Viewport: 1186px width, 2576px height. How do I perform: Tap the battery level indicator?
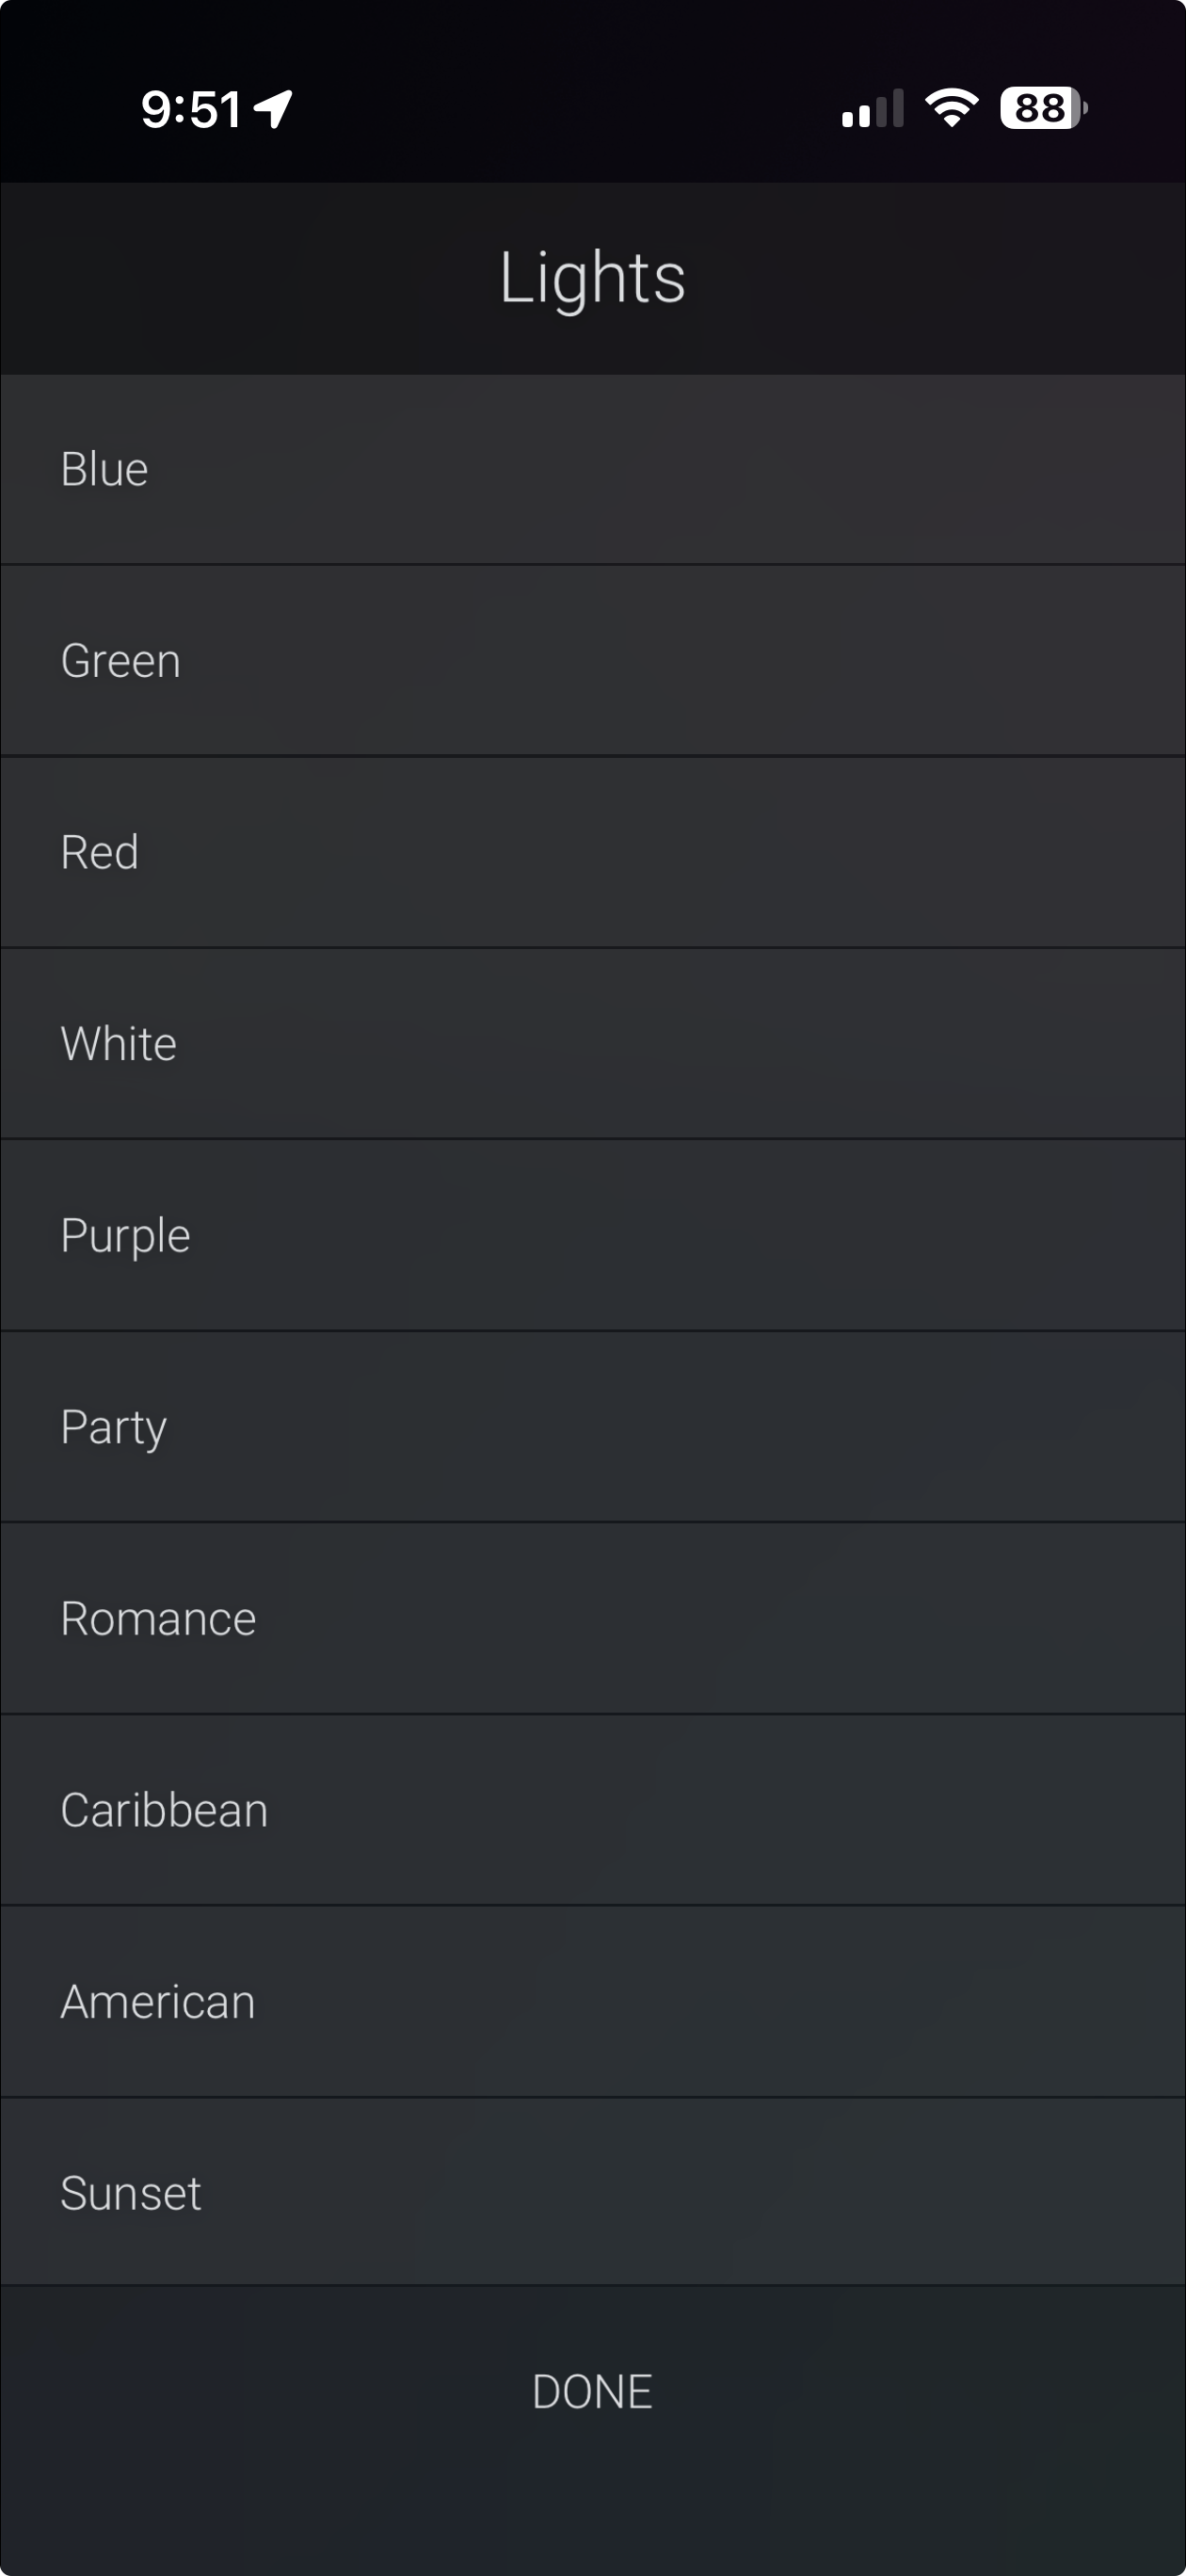pos(1042,108)
